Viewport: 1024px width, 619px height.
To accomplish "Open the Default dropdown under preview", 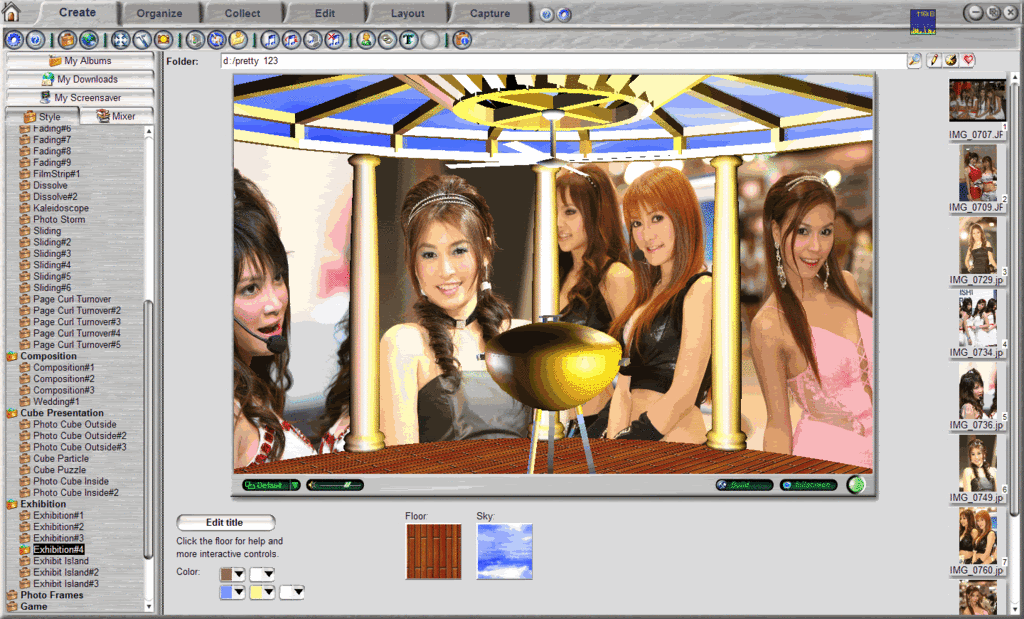I will 271,485.
